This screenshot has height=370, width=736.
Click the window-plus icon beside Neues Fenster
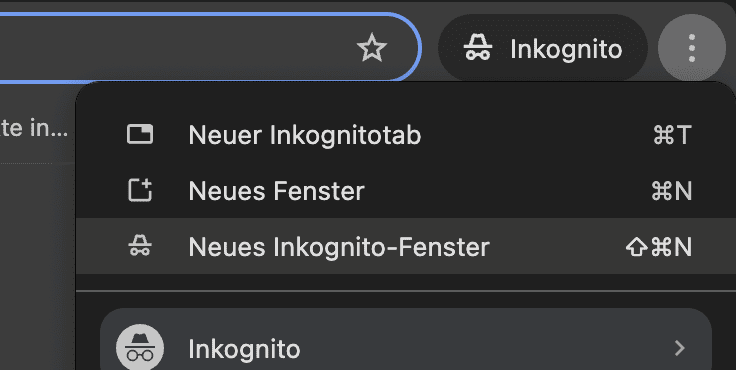140,190
